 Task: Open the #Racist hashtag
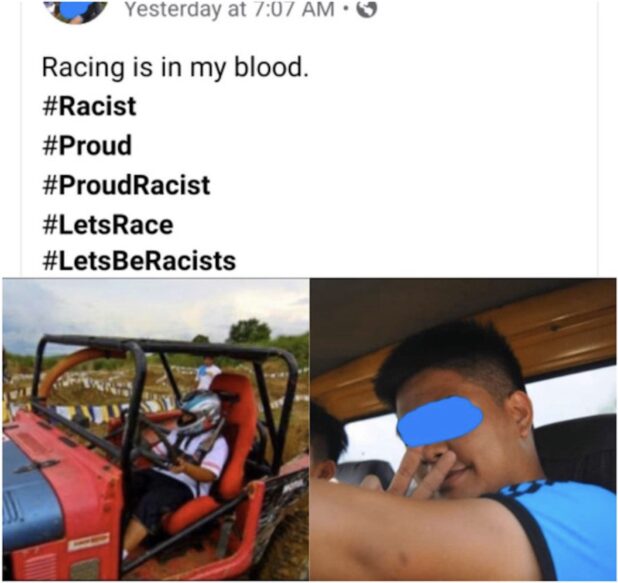pyautogui.click(x=89, y=106)
